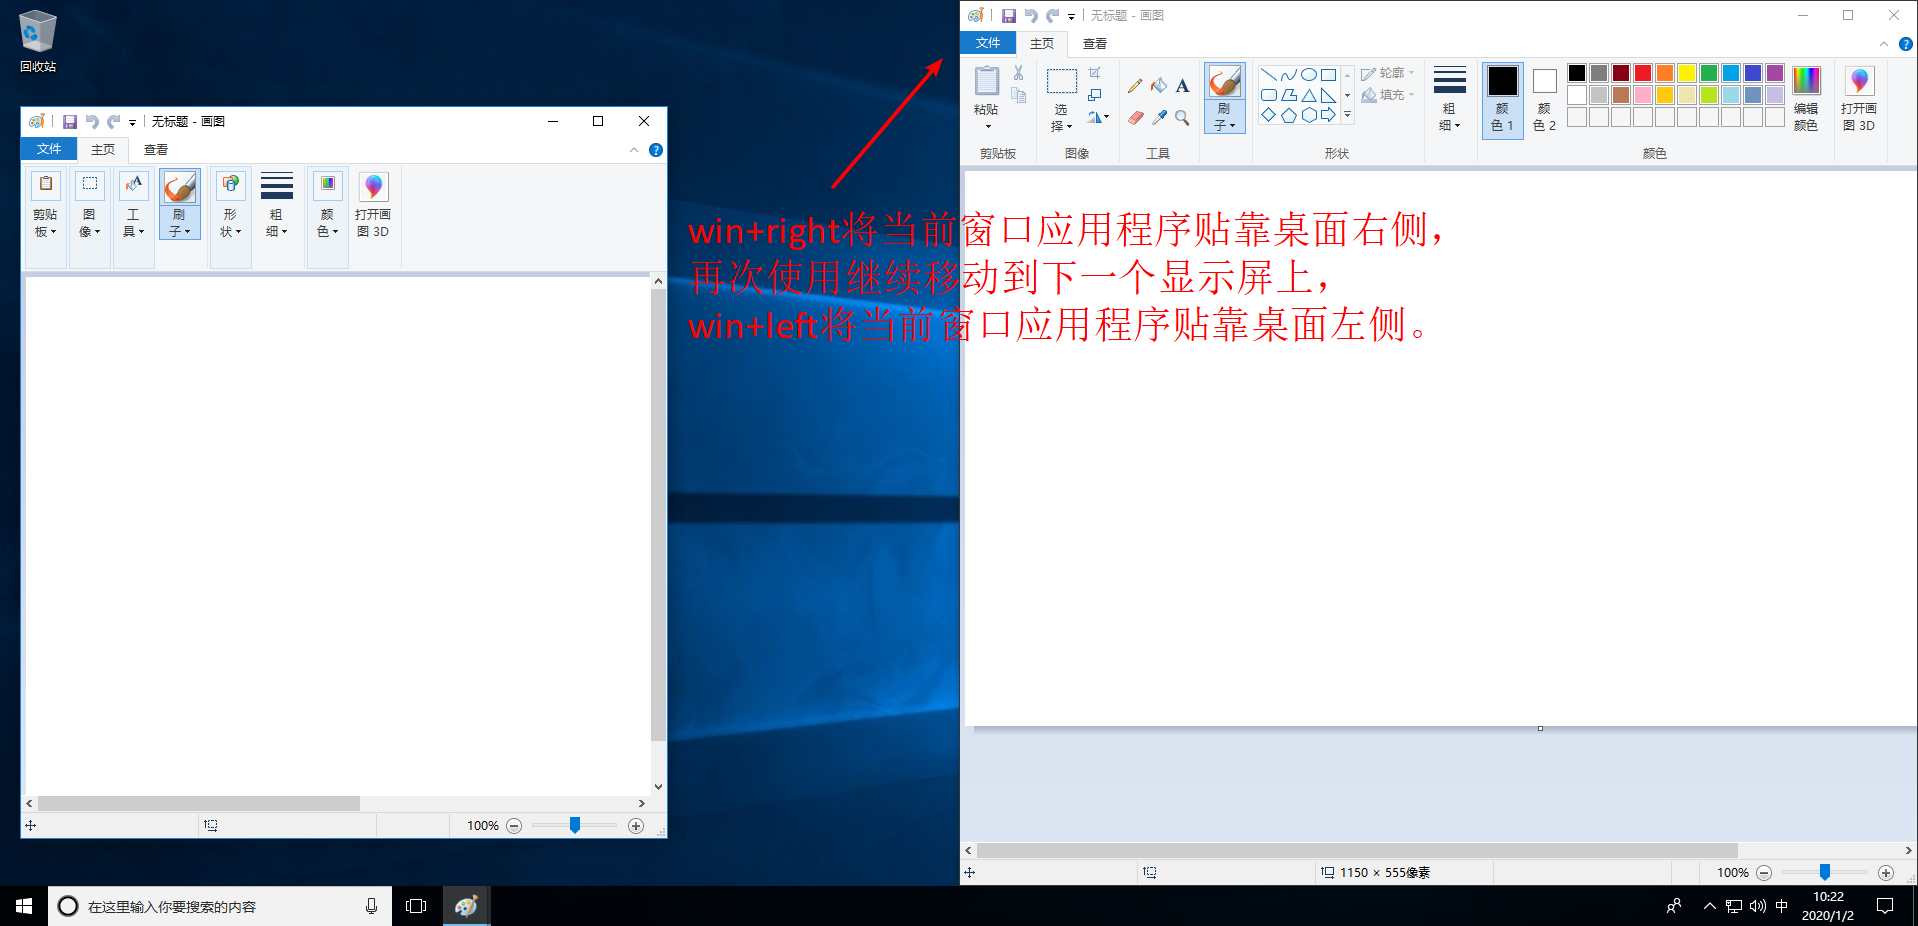This screenshot has width=1918, height=926.
Task: Select the Line shape
Action: (x=1268, y=75)
